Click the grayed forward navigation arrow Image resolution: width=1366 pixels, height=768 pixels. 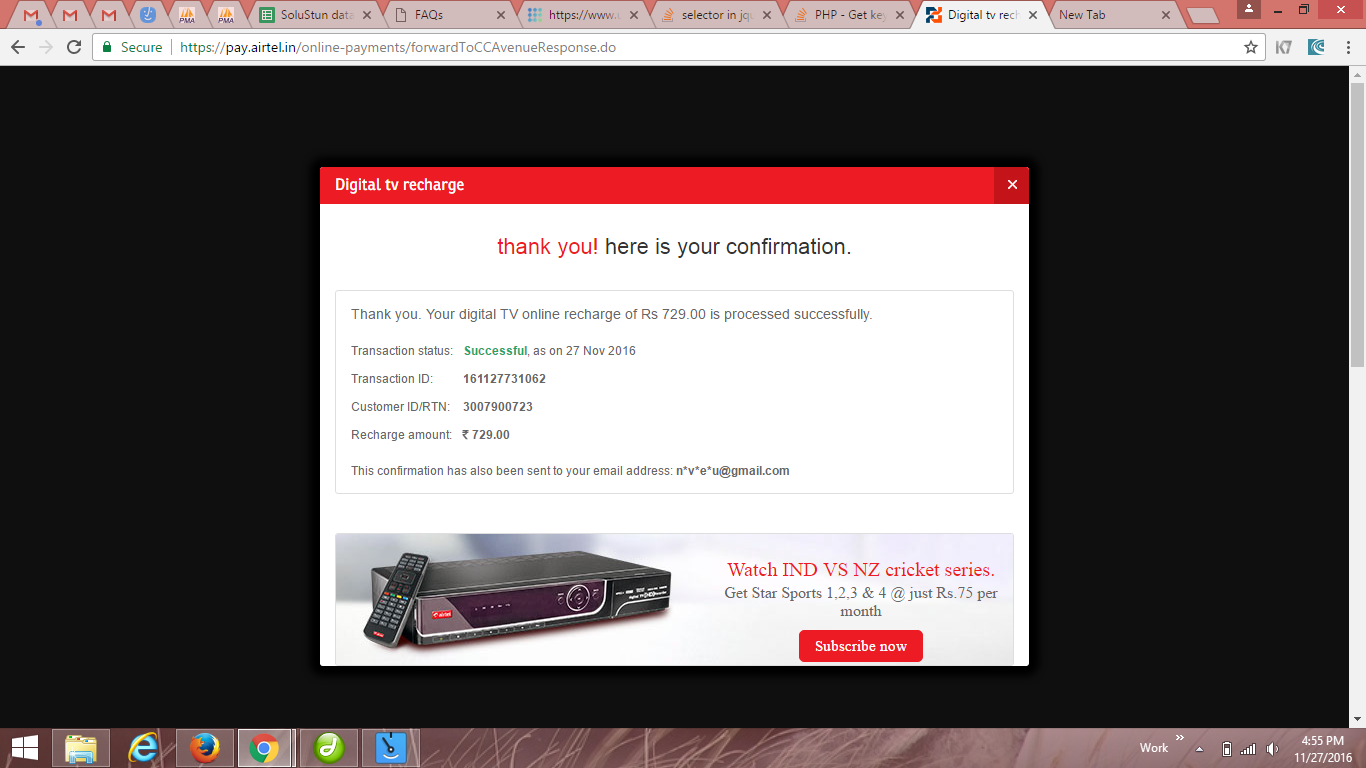46,47
